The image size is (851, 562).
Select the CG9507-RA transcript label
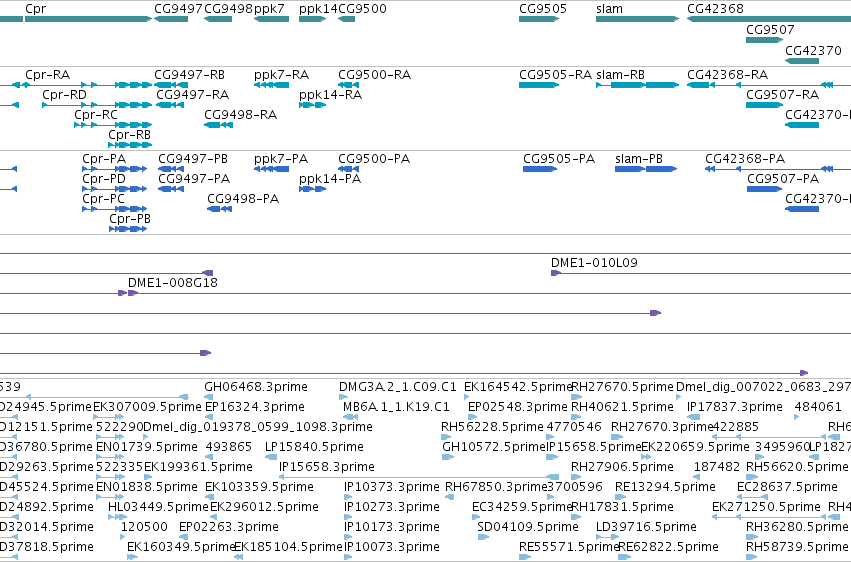783,95
